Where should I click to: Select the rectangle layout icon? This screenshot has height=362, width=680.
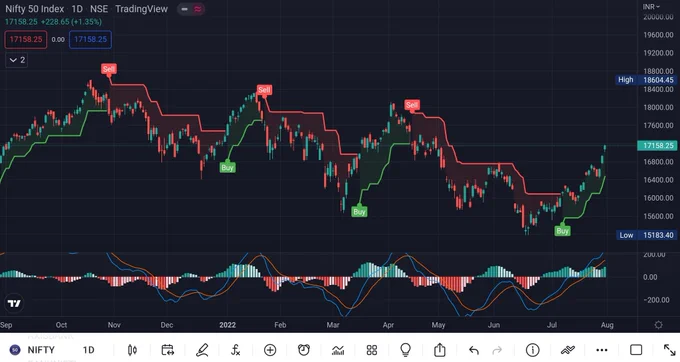[636, 350]
